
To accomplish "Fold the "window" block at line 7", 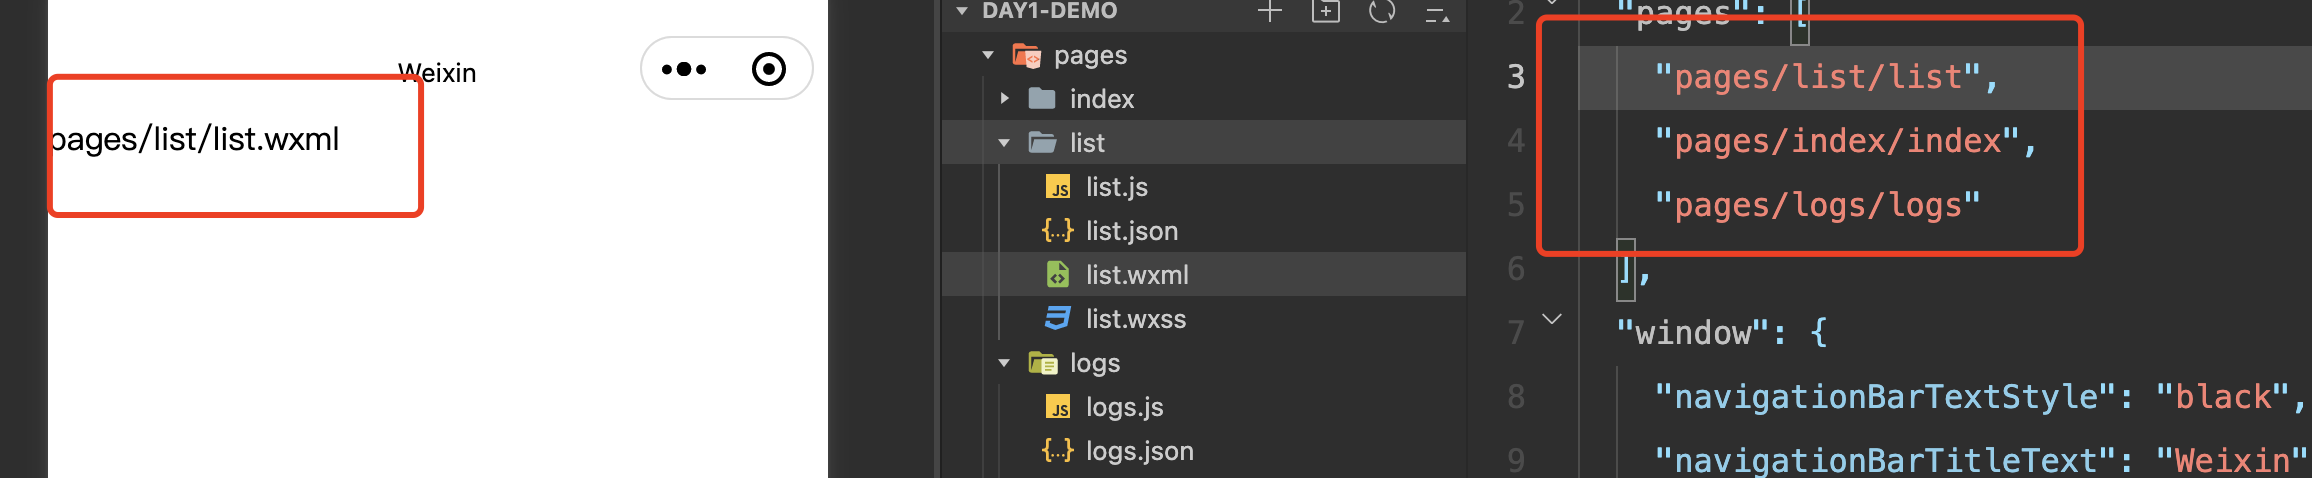I will click(x=1552, y=320).
